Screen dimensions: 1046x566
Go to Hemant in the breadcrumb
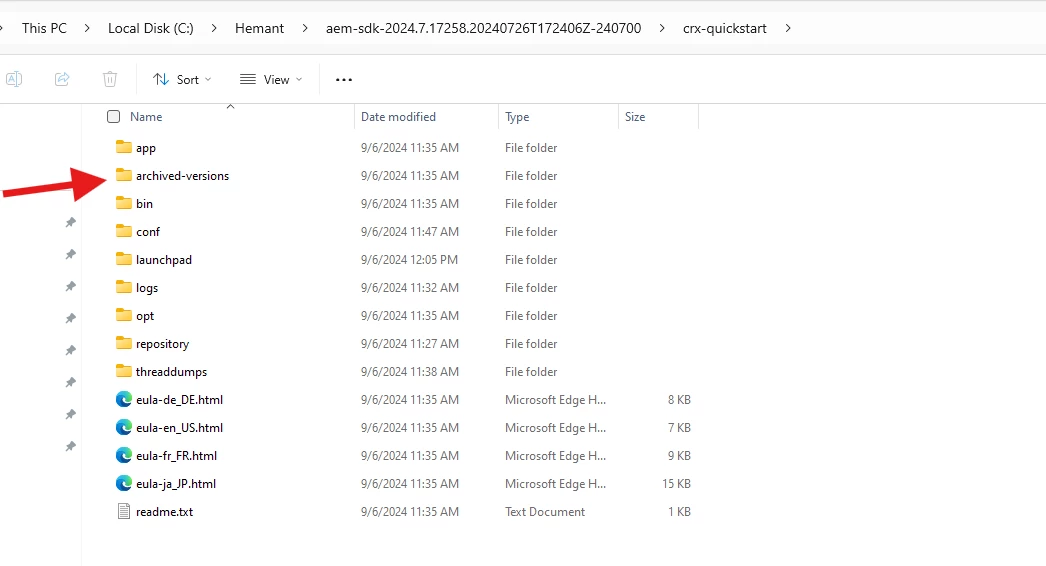point(259,28)
